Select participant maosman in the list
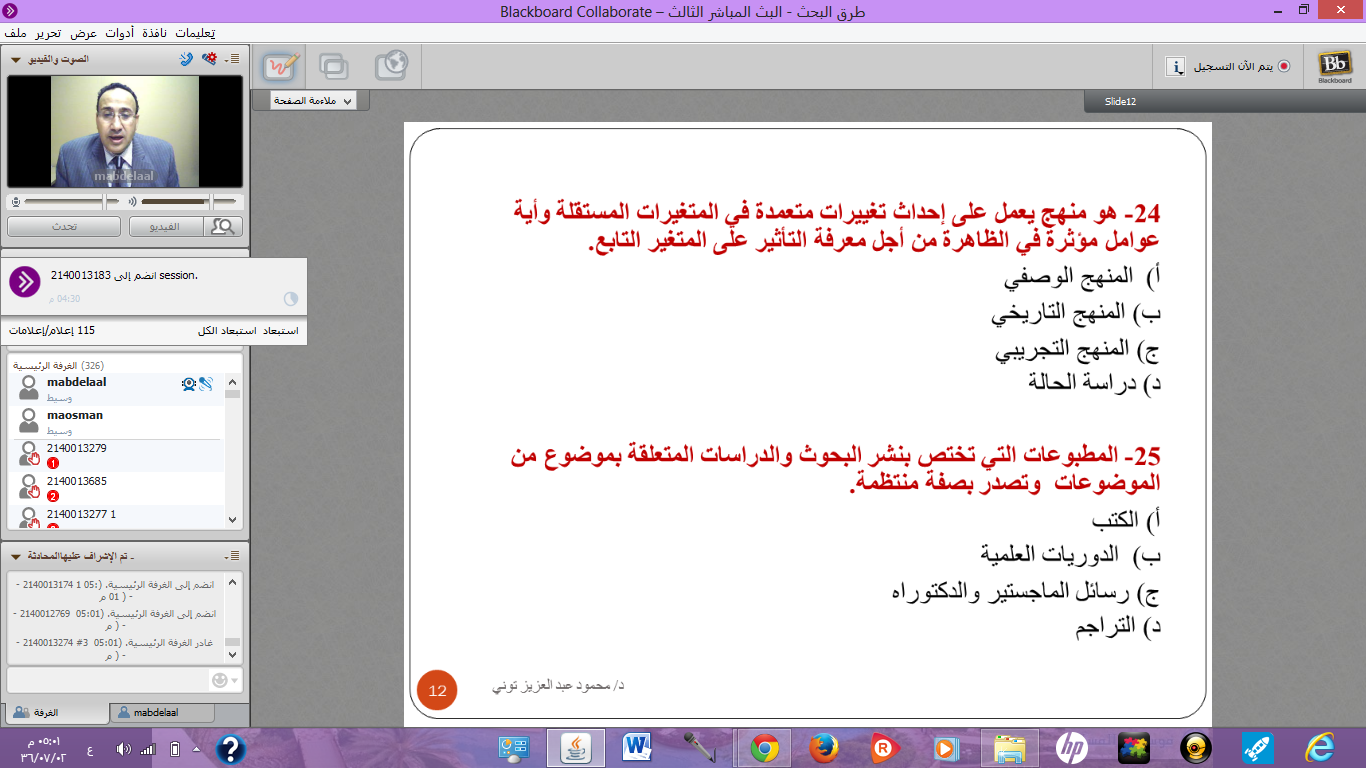 [116, 422]
